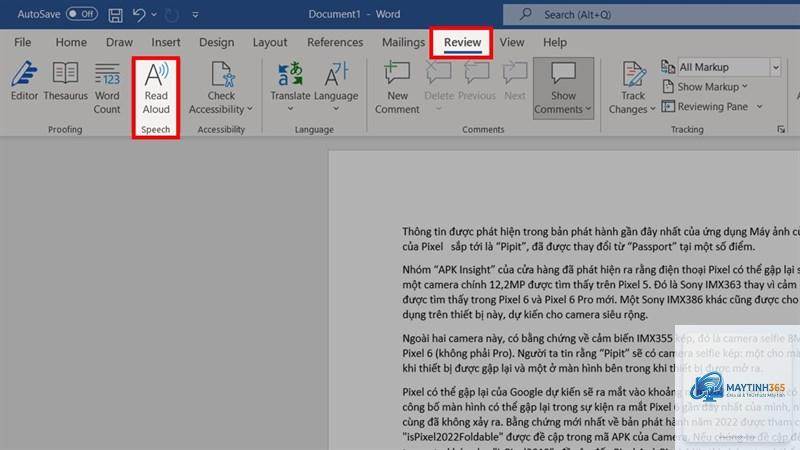Image resolution: width=800 pixels, height=450 pixels.
Task: Expand the Track Changes dropdown arrow
Action: click(653, 109)
